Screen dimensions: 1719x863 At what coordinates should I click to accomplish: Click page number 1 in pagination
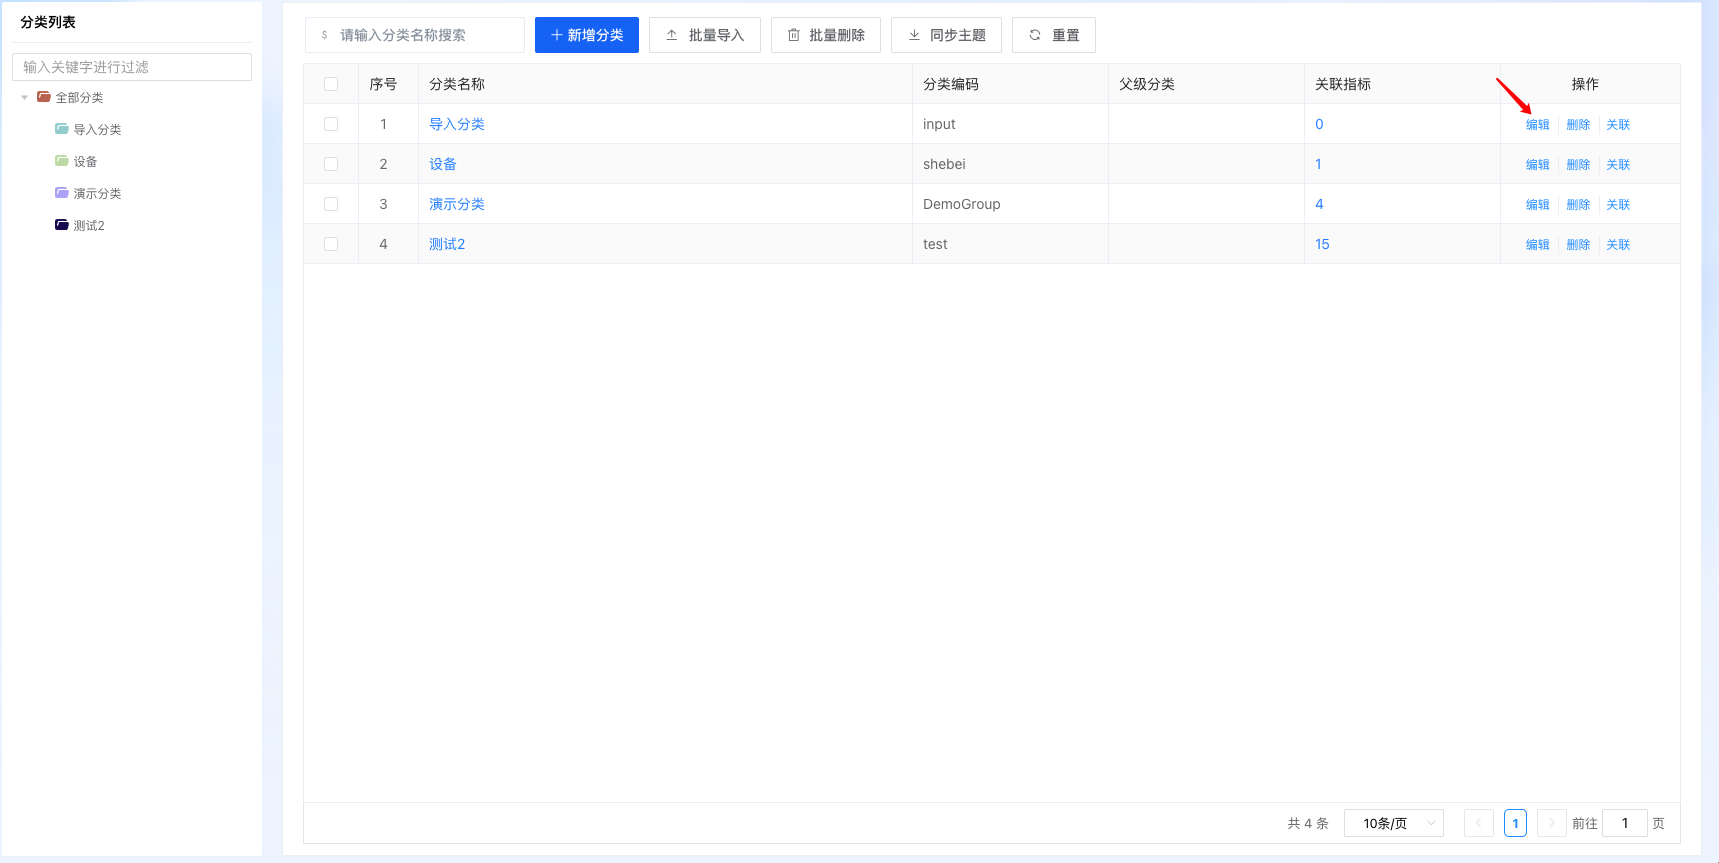(1515, 823)
